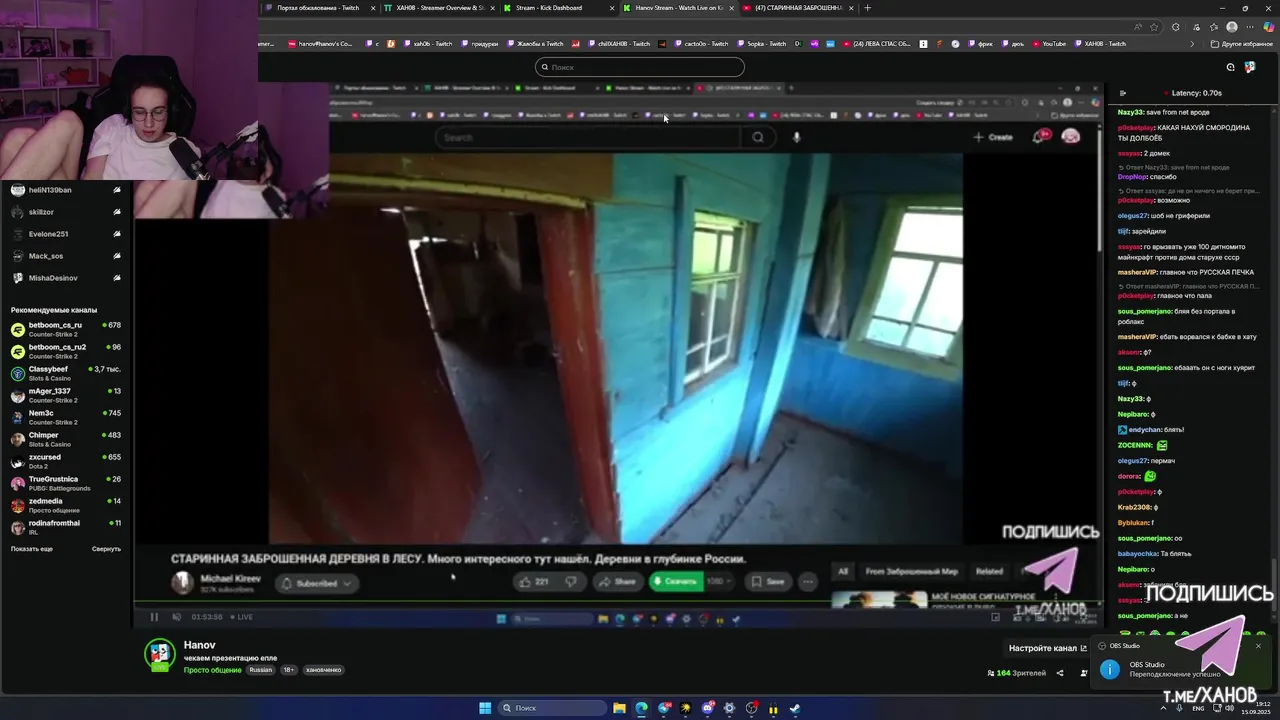Image resolution: width=1280 pixels, height=720 pixels.
Task: Open followed channel skillzor
Action: (65, 212)
